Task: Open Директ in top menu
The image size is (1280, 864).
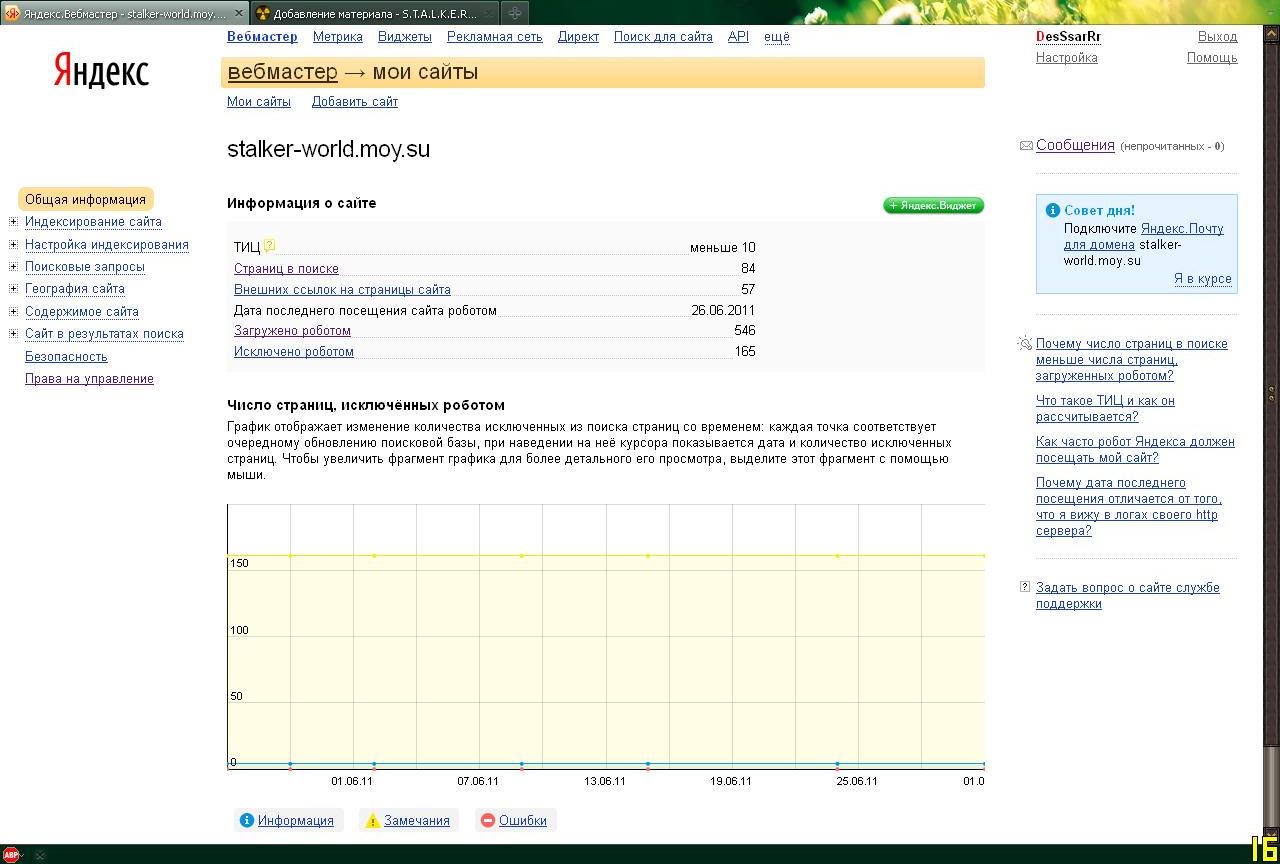Action: pyautogui.click(x=578, y=37)
